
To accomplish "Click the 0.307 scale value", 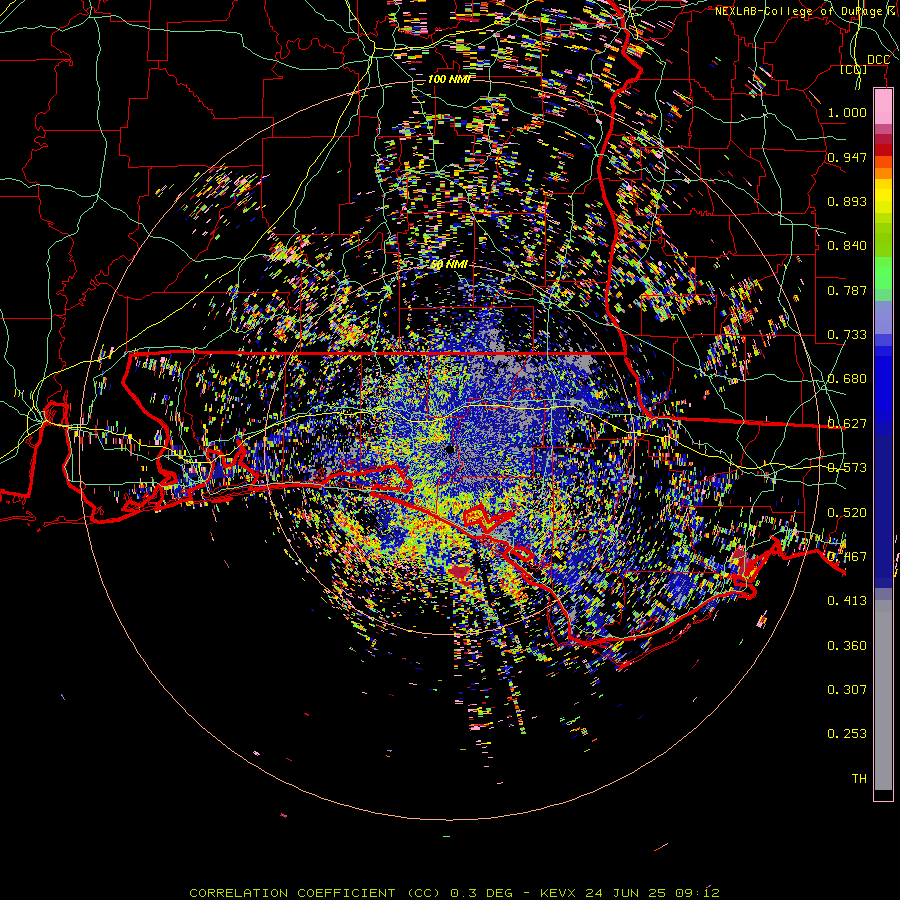I will point(847,690).
